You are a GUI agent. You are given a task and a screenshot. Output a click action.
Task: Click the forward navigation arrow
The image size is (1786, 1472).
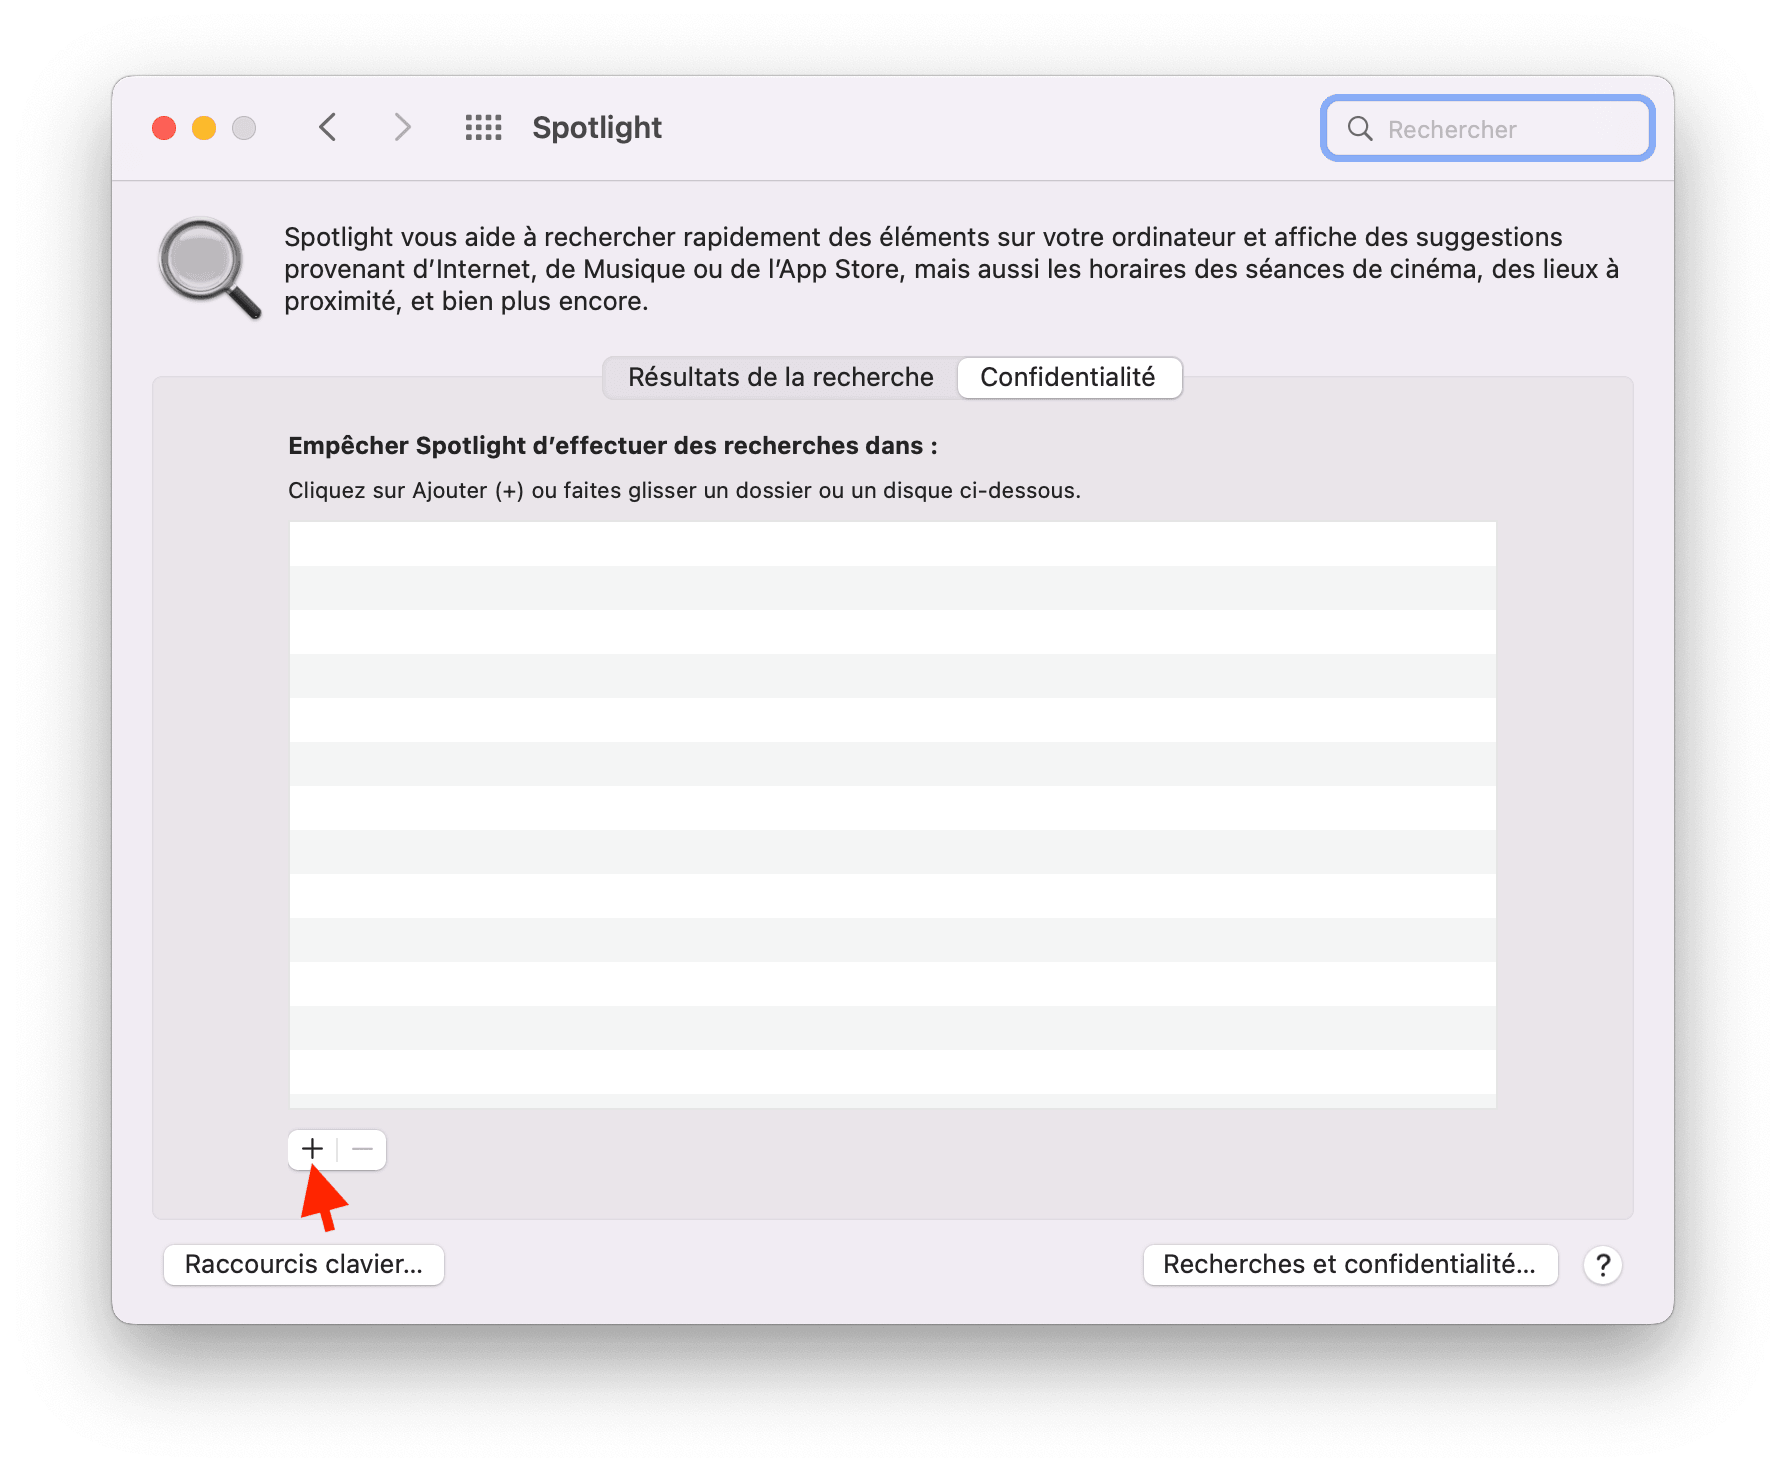(x=402, y=128)
